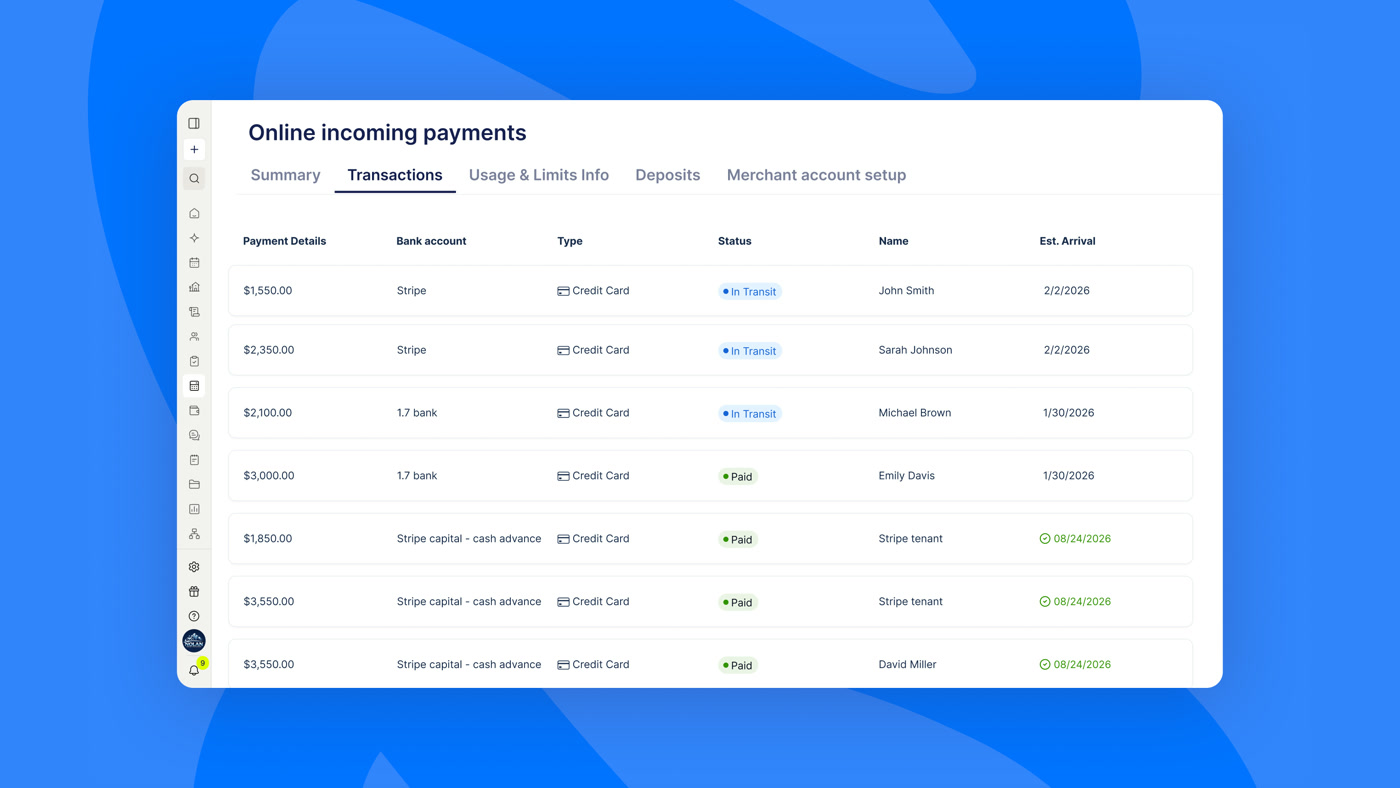Open search with the magnifier icon
This screenshot has width=1400, height=788.
click(194, 179)
